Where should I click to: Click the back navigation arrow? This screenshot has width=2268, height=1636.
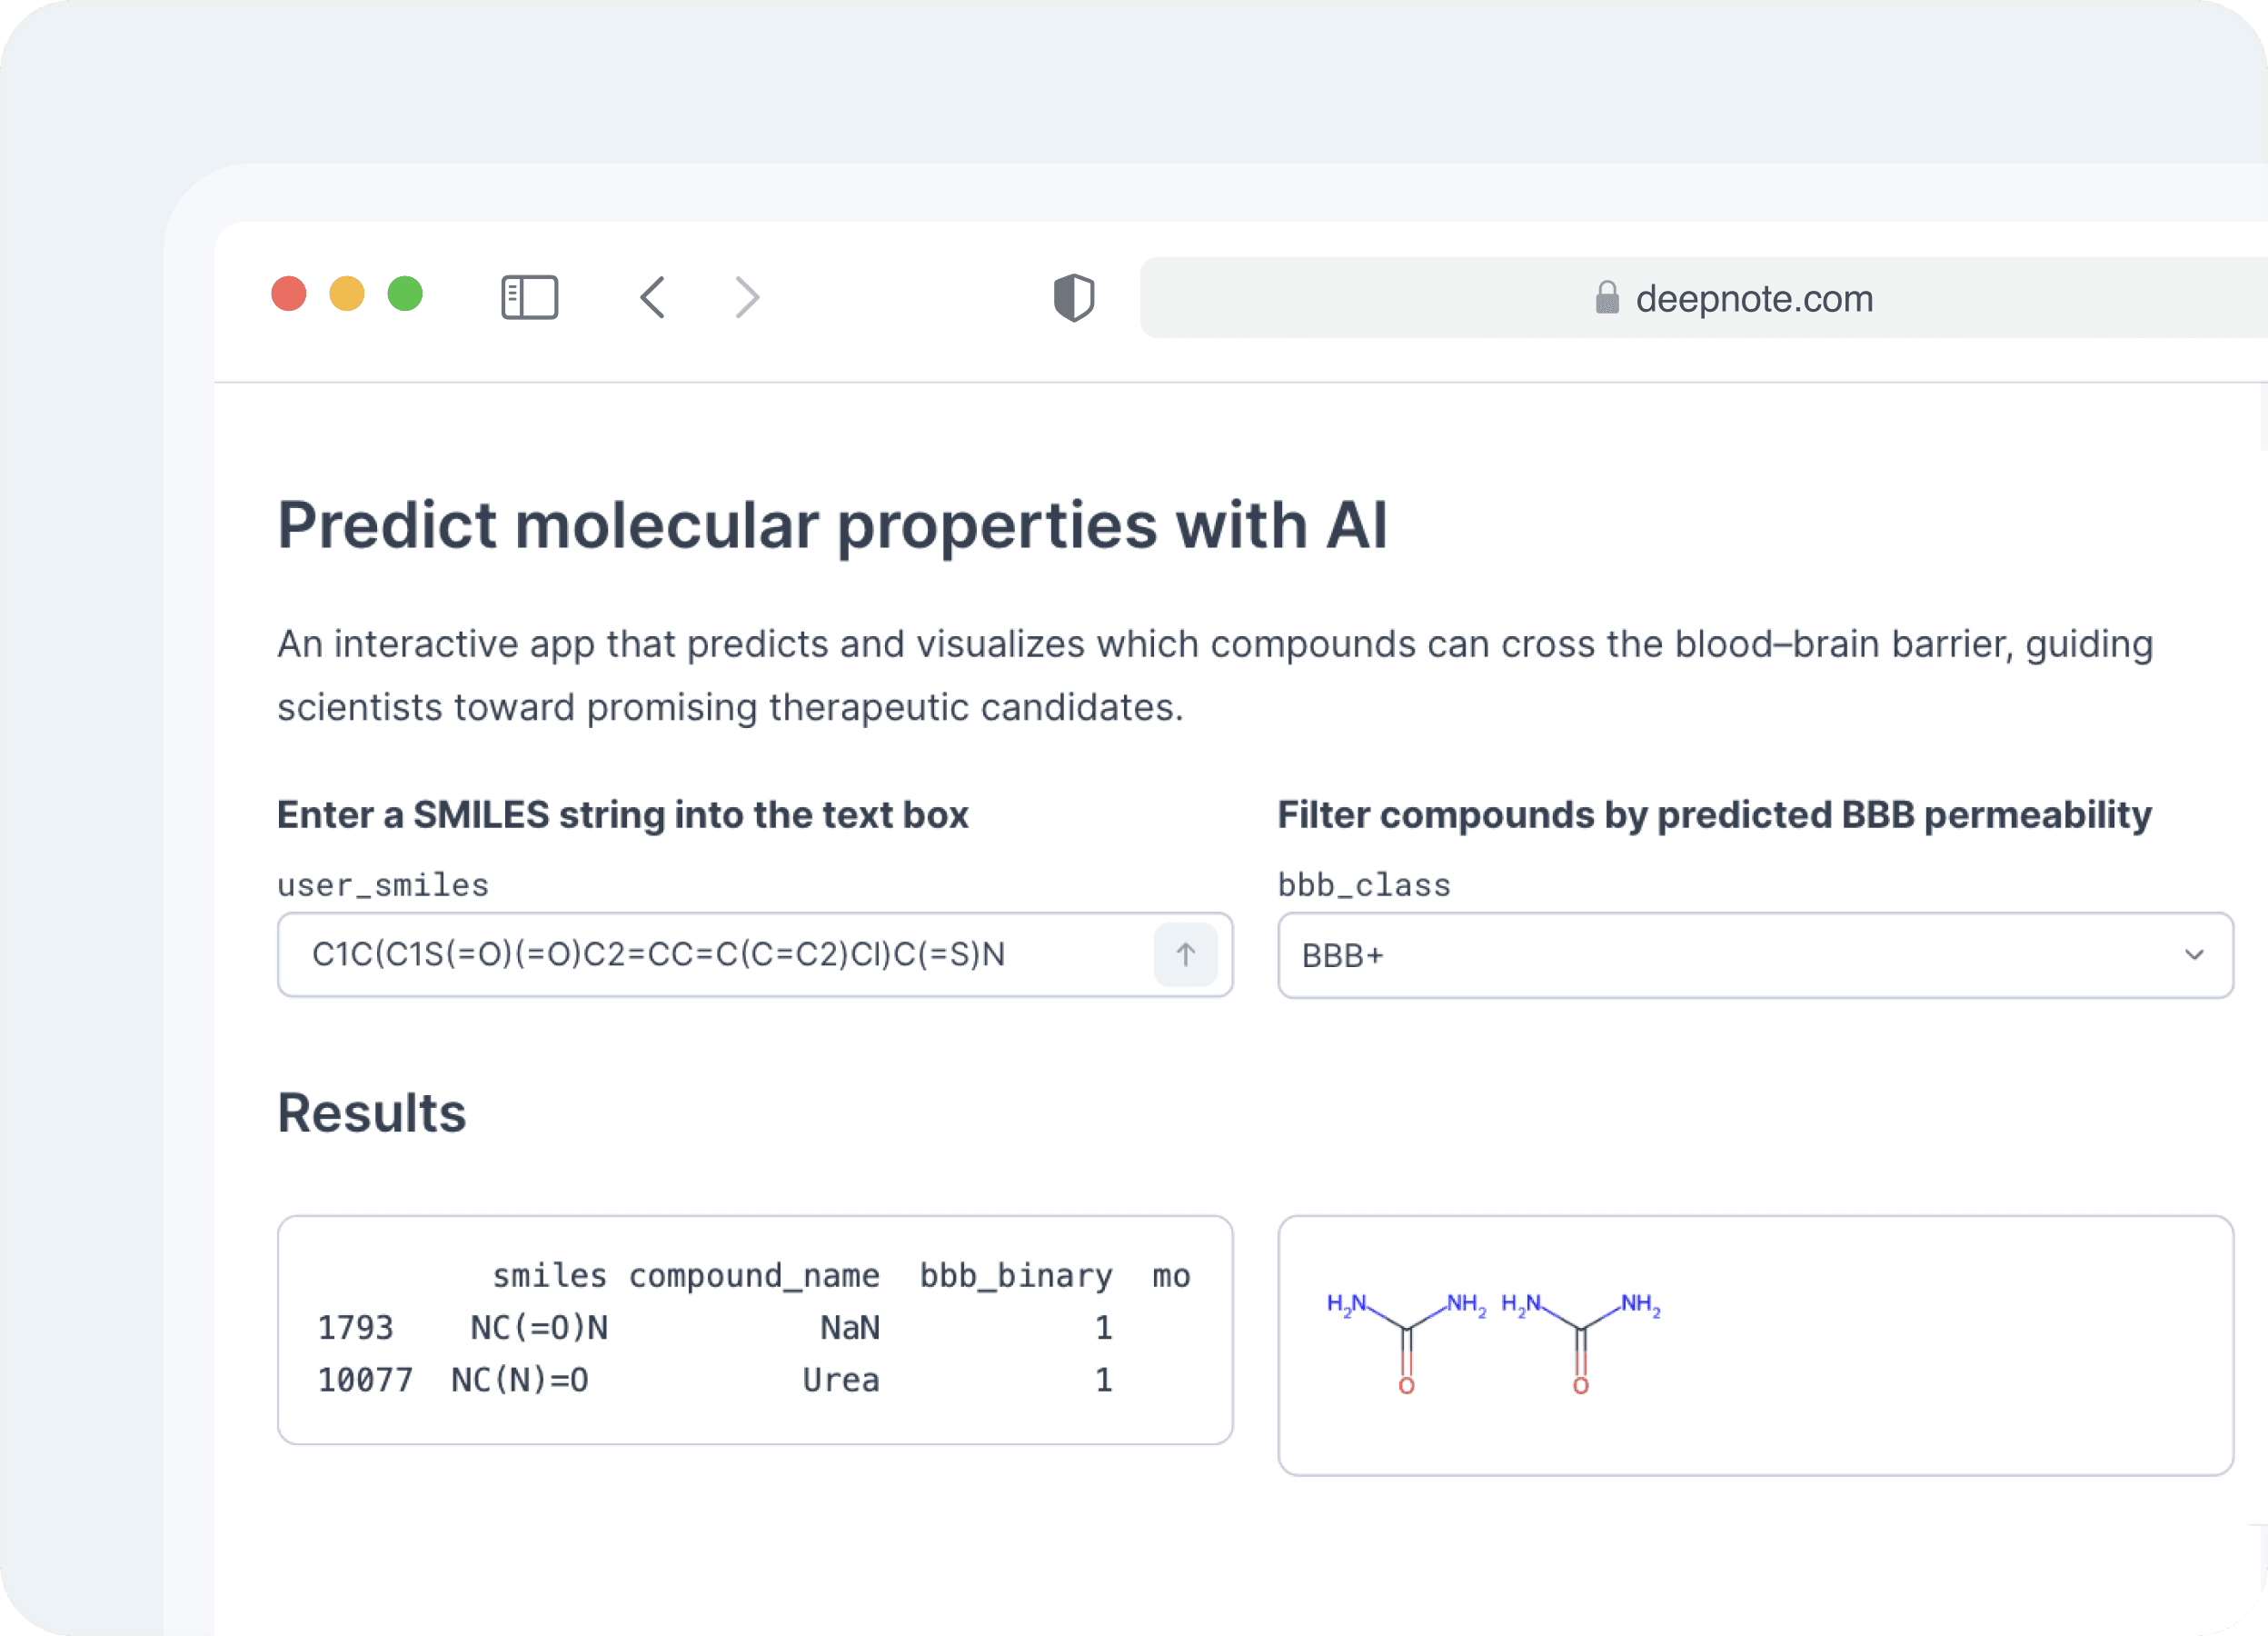click(x=652, y=297)
